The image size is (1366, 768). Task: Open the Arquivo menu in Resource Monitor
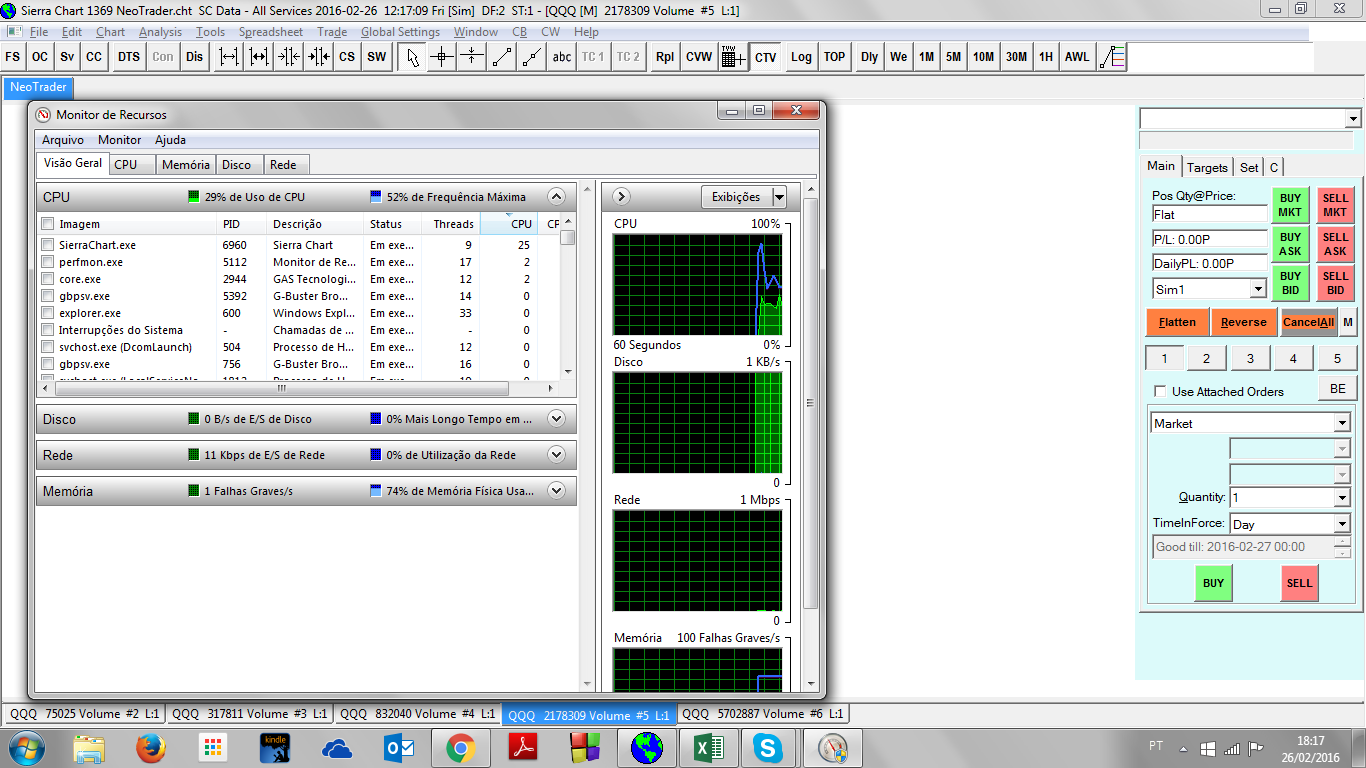(x=63, y=140)
